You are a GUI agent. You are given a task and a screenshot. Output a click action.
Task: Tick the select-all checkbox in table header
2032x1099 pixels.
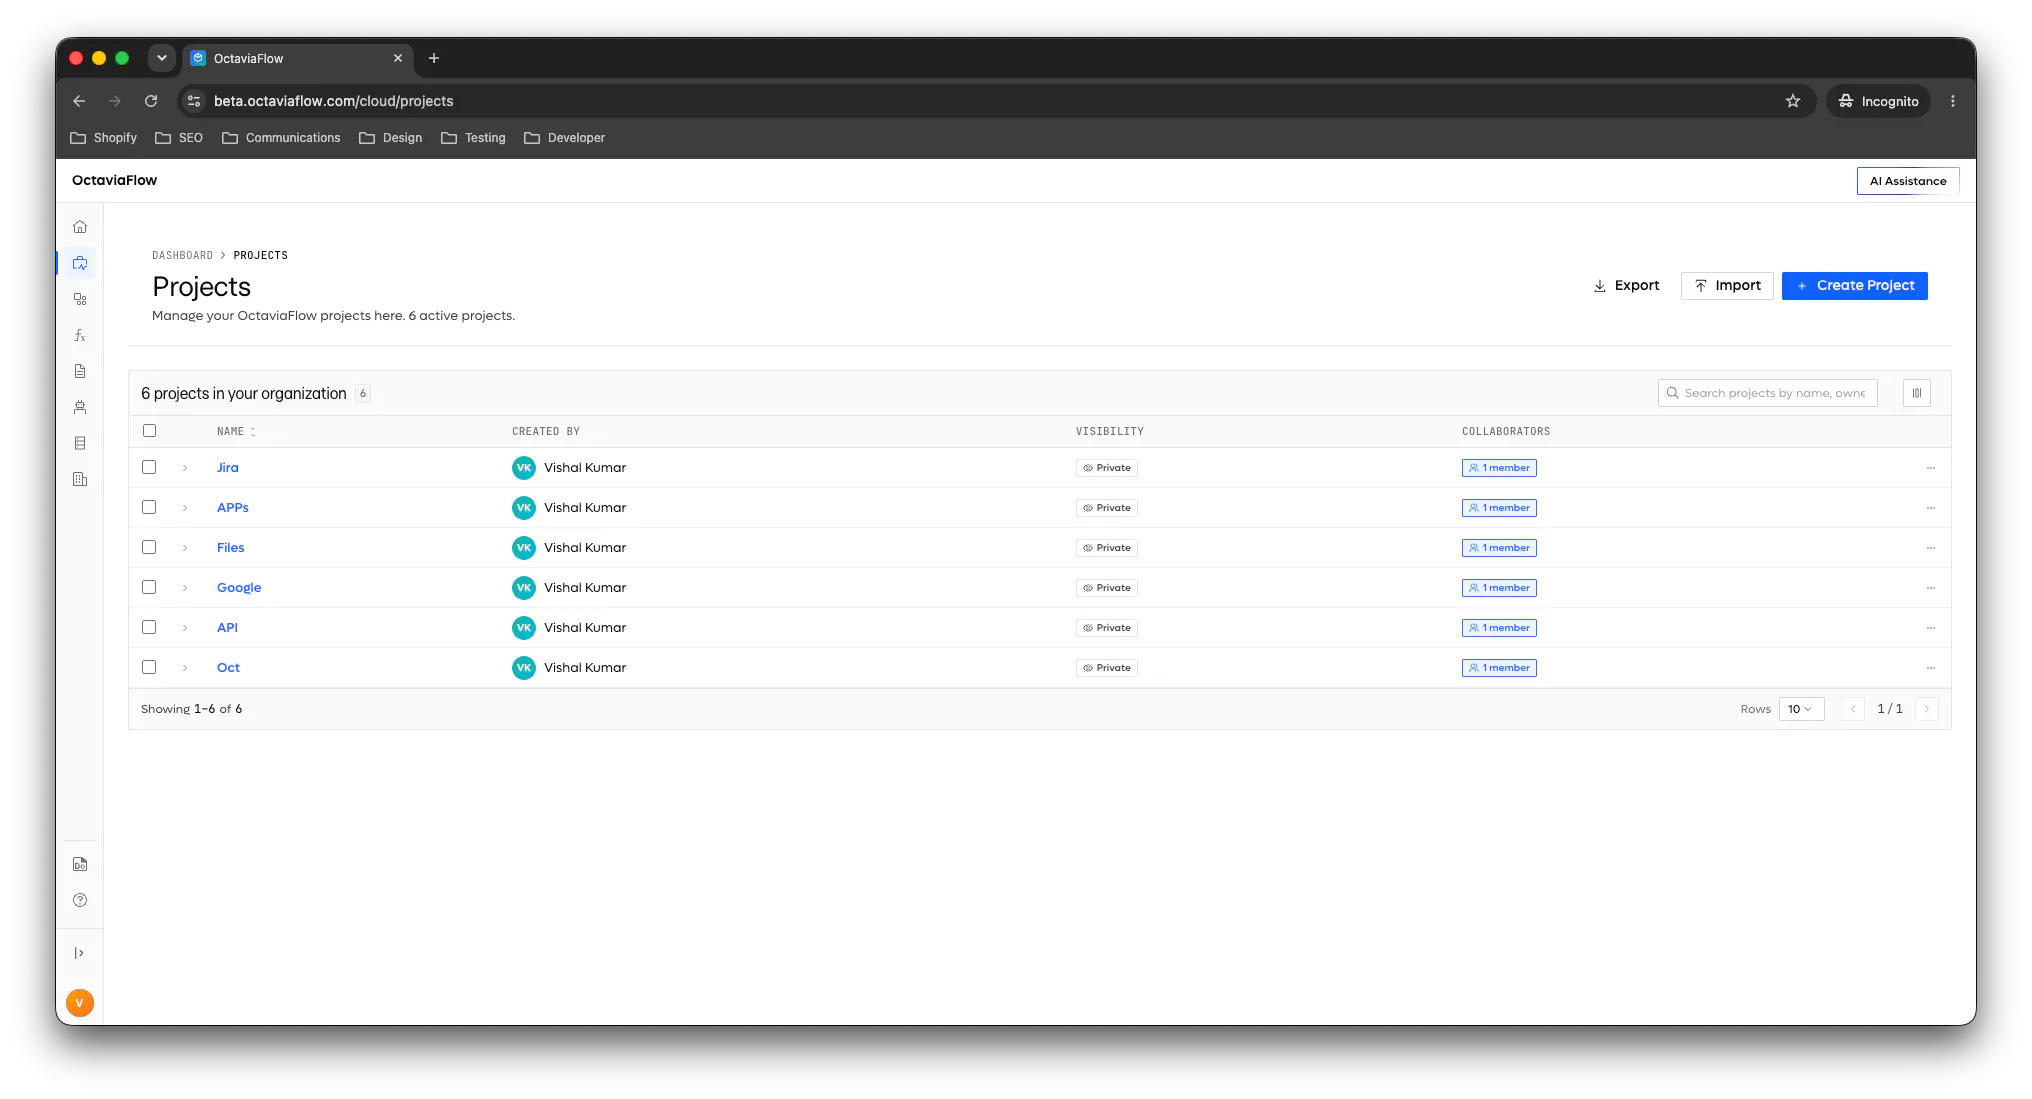(x=149, y=431)
